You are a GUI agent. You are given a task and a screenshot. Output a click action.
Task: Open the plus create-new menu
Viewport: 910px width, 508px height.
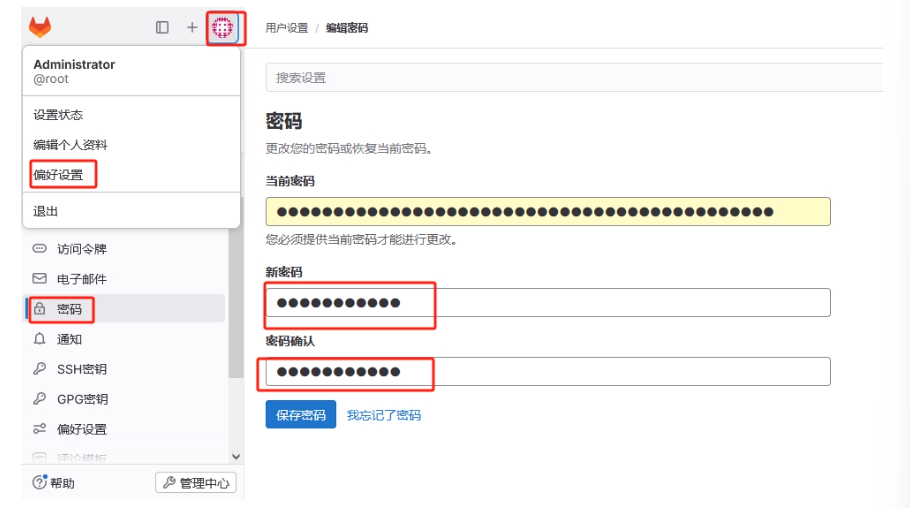click(x=192, y=27)
